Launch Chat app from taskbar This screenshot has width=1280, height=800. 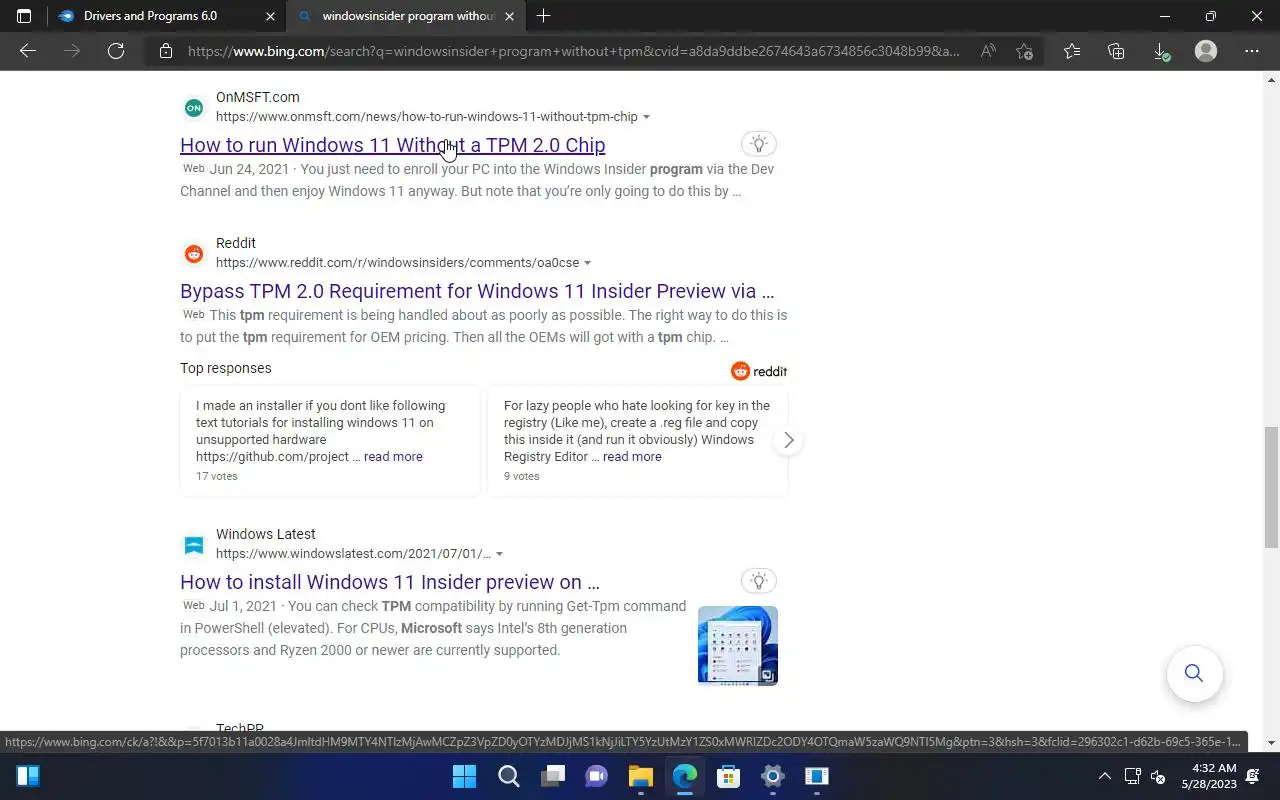tap(597, 776)
